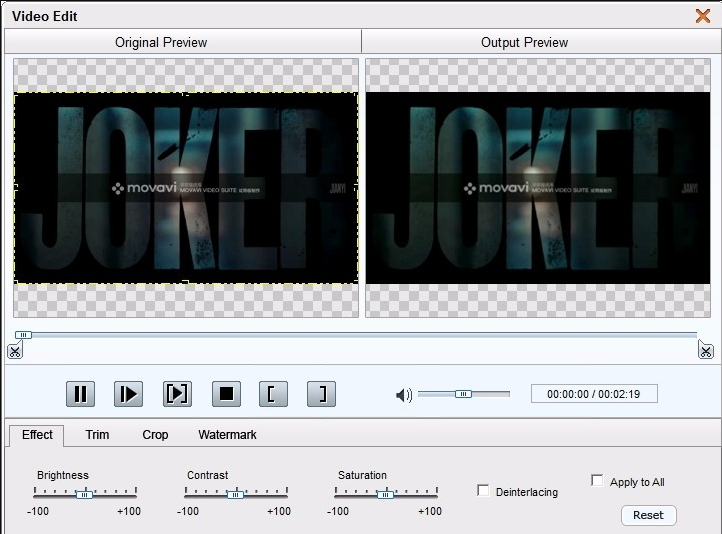Close the Video Edit dialog

[703, 16]
